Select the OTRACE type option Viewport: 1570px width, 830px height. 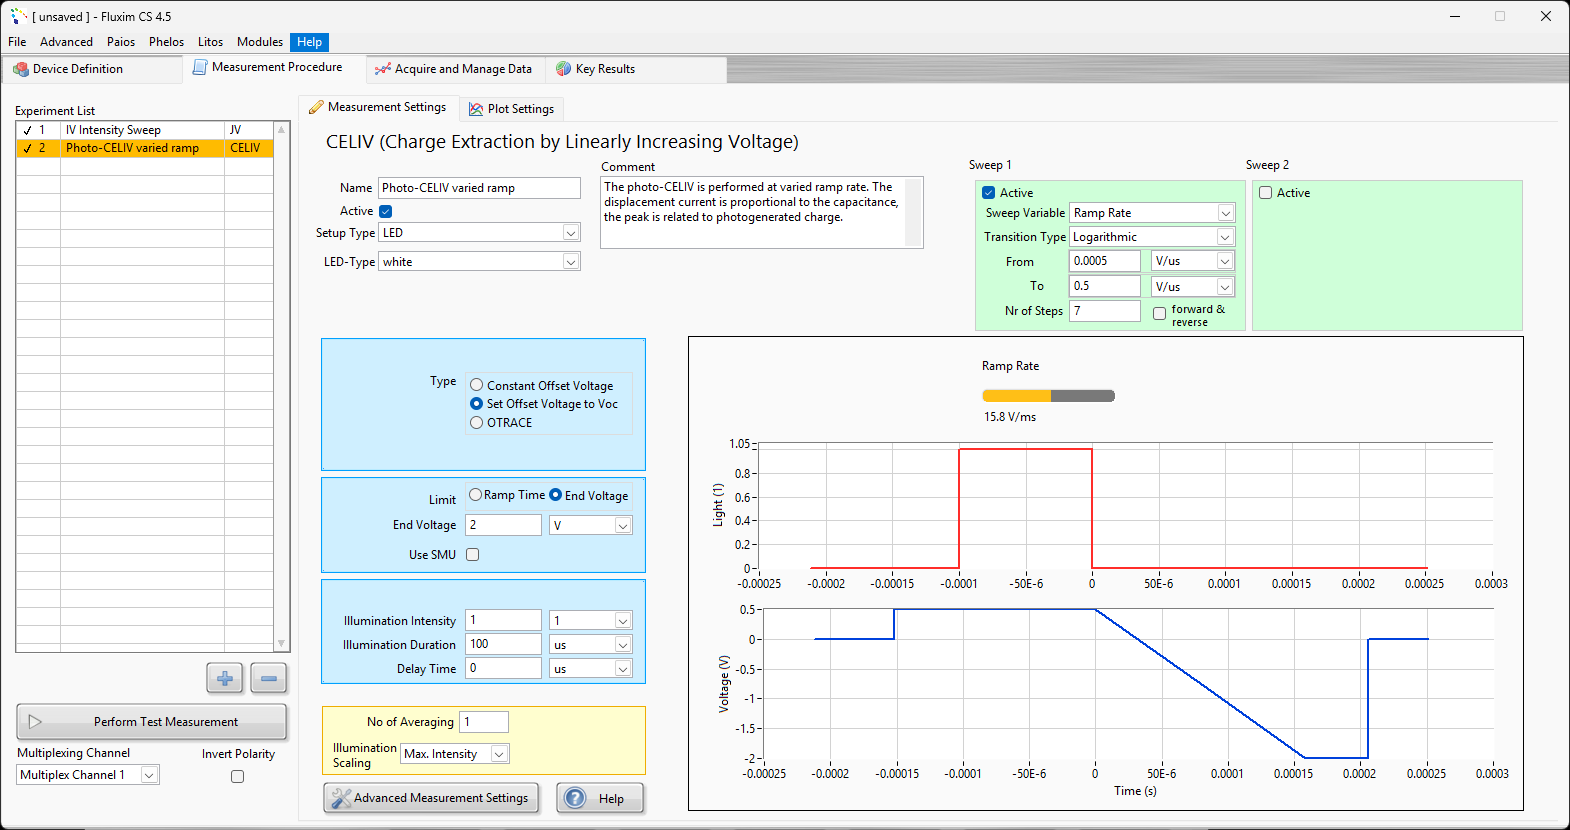click(477, 423)
